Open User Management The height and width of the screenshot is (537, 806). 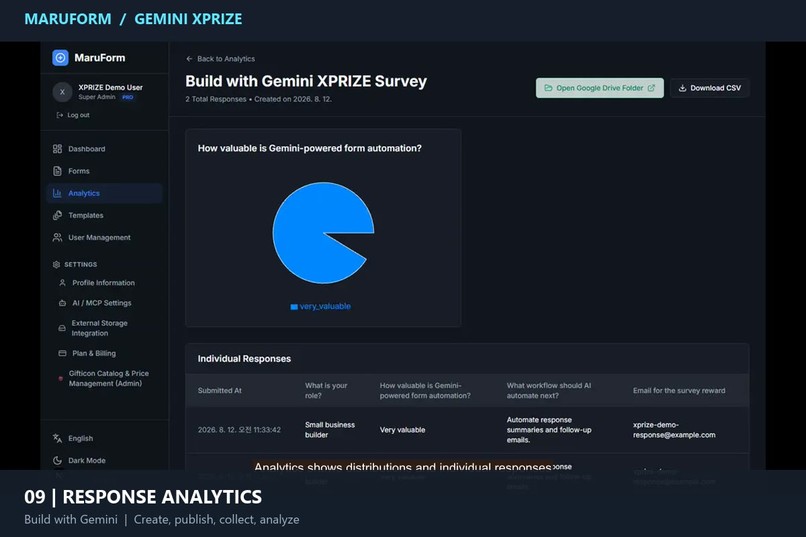tap(105, 237)
